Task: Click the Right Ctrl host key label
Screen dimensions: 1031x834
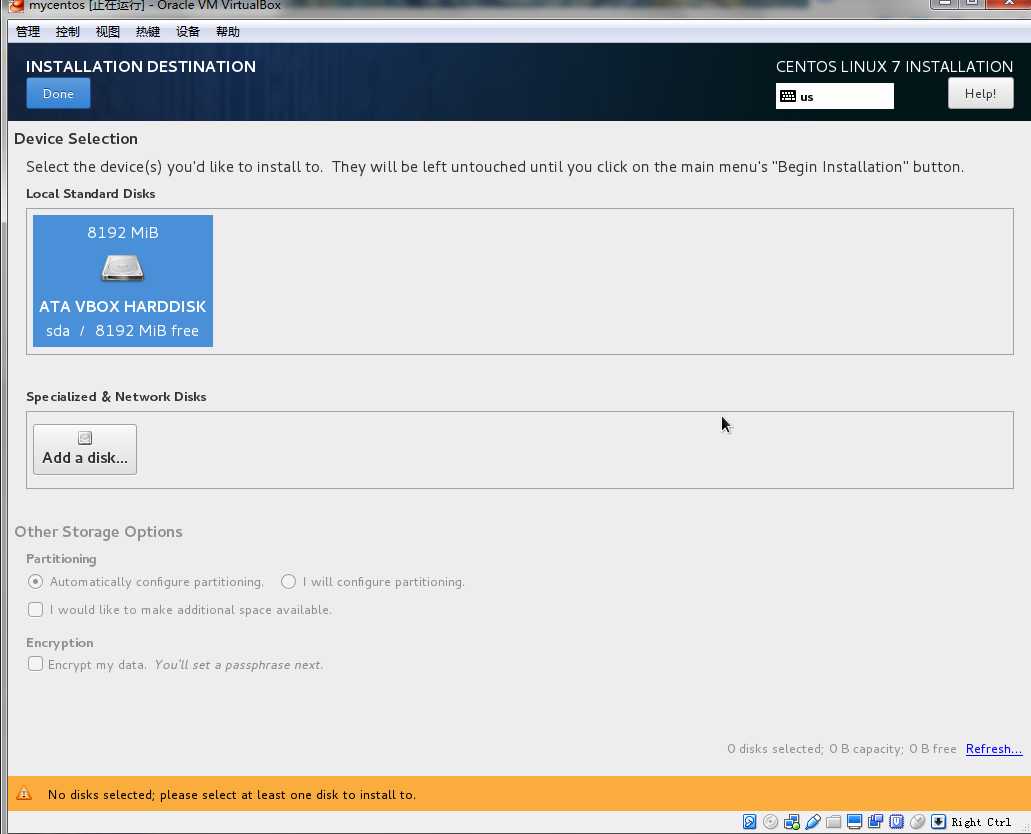Action: 981,822
